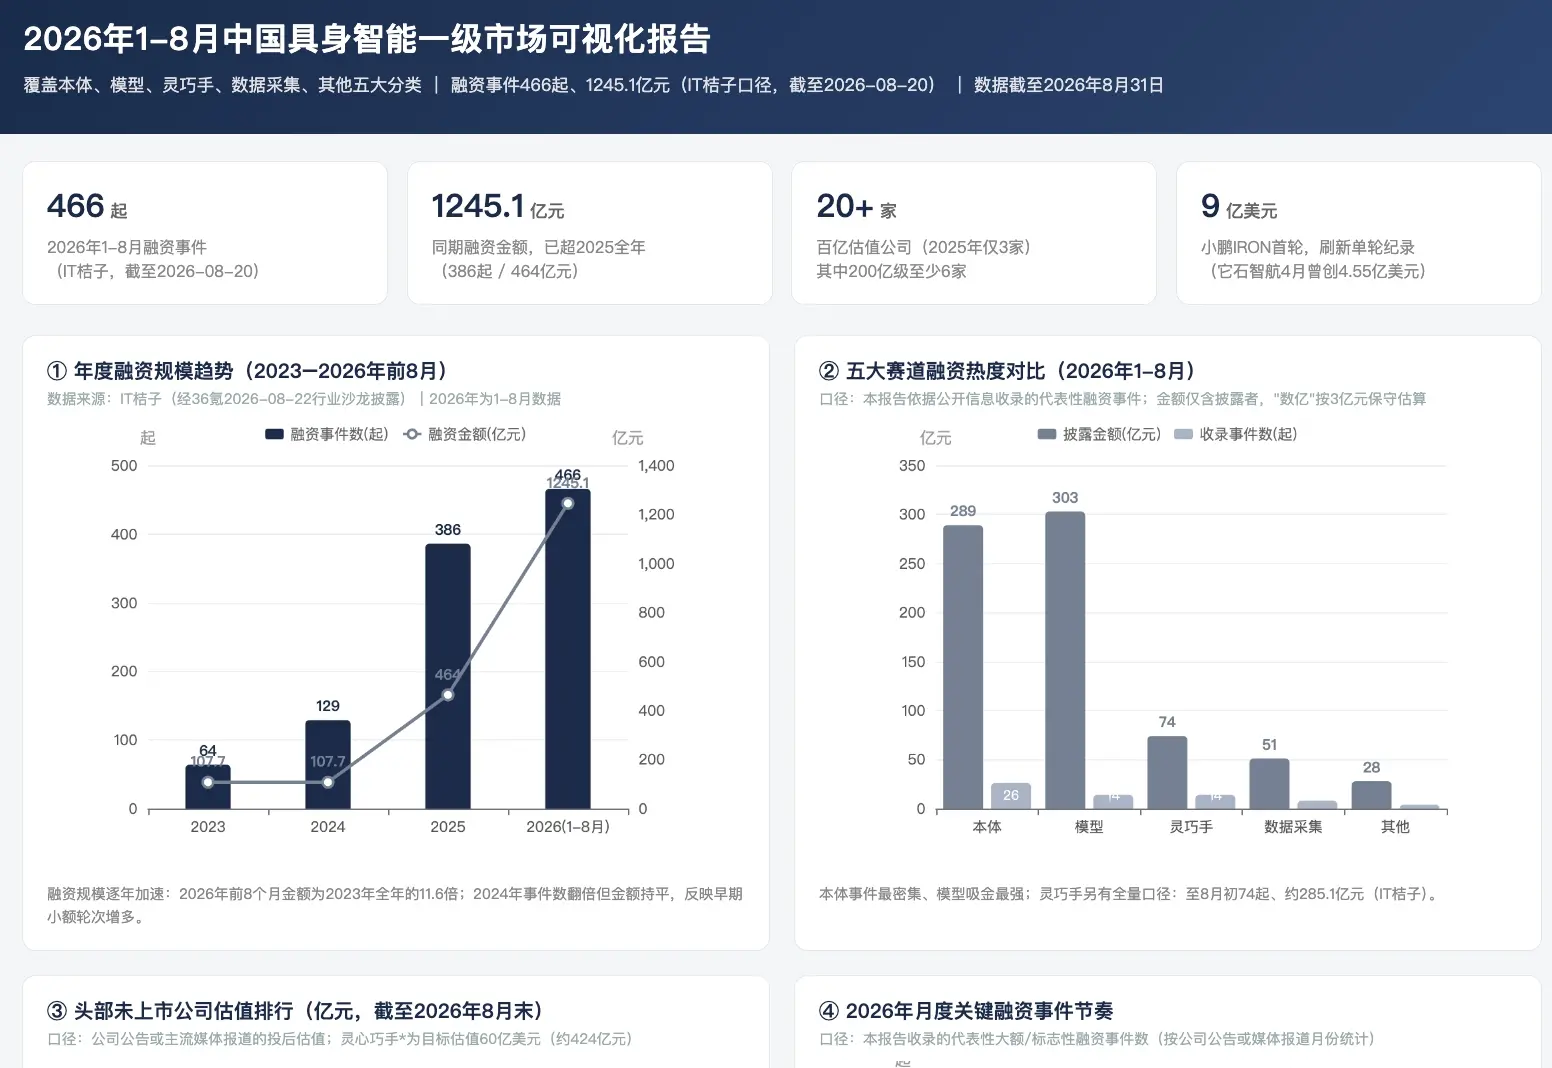The width and height of the screenshot is (1552, 1068).
Task: Select the 2025 bar labeled 386
Action: (x=448, y=676)
